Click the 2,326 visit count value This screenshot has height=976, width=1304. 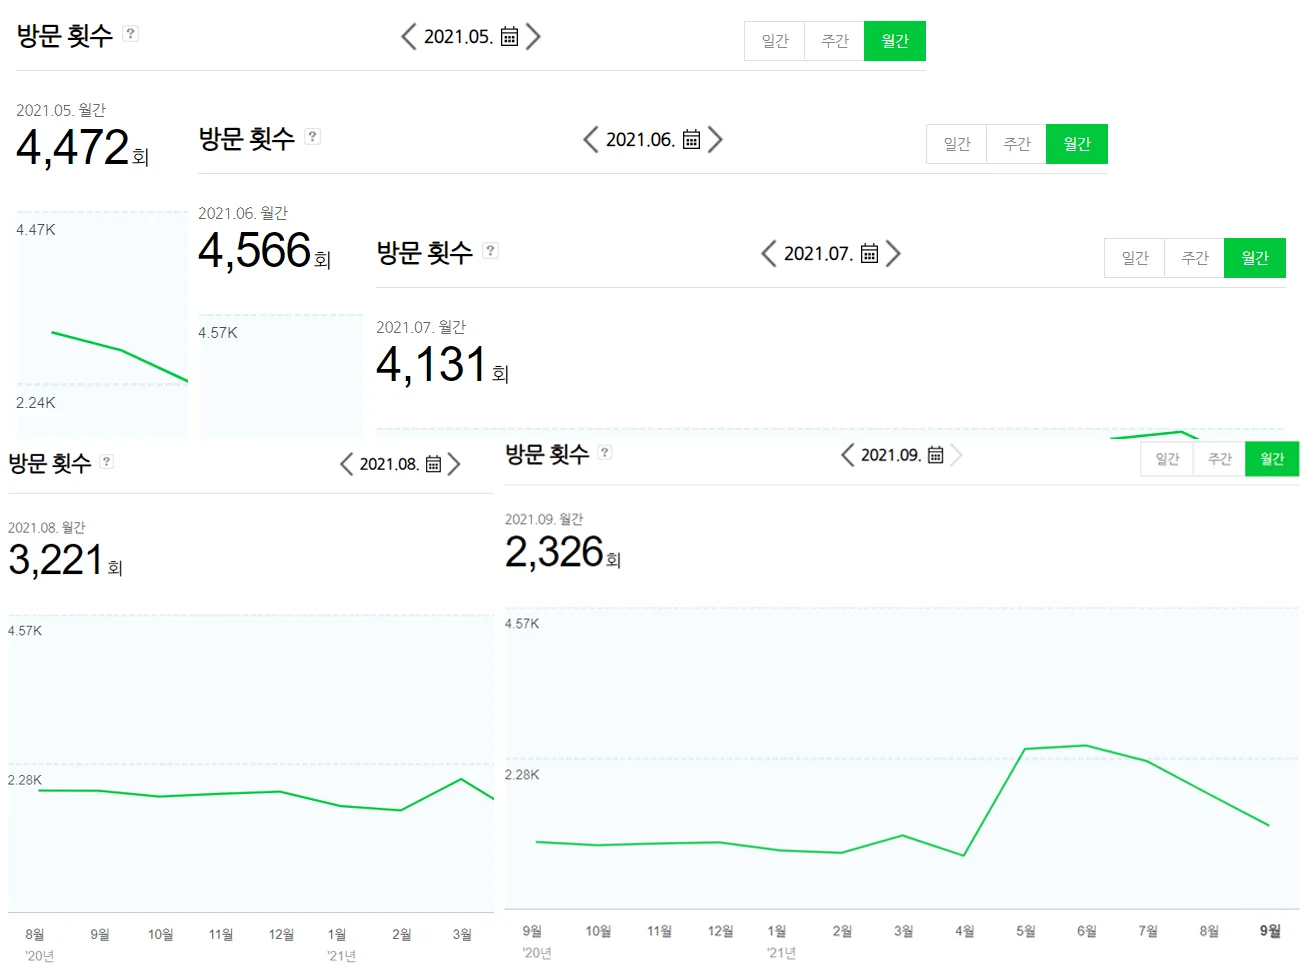pos(554,552)
